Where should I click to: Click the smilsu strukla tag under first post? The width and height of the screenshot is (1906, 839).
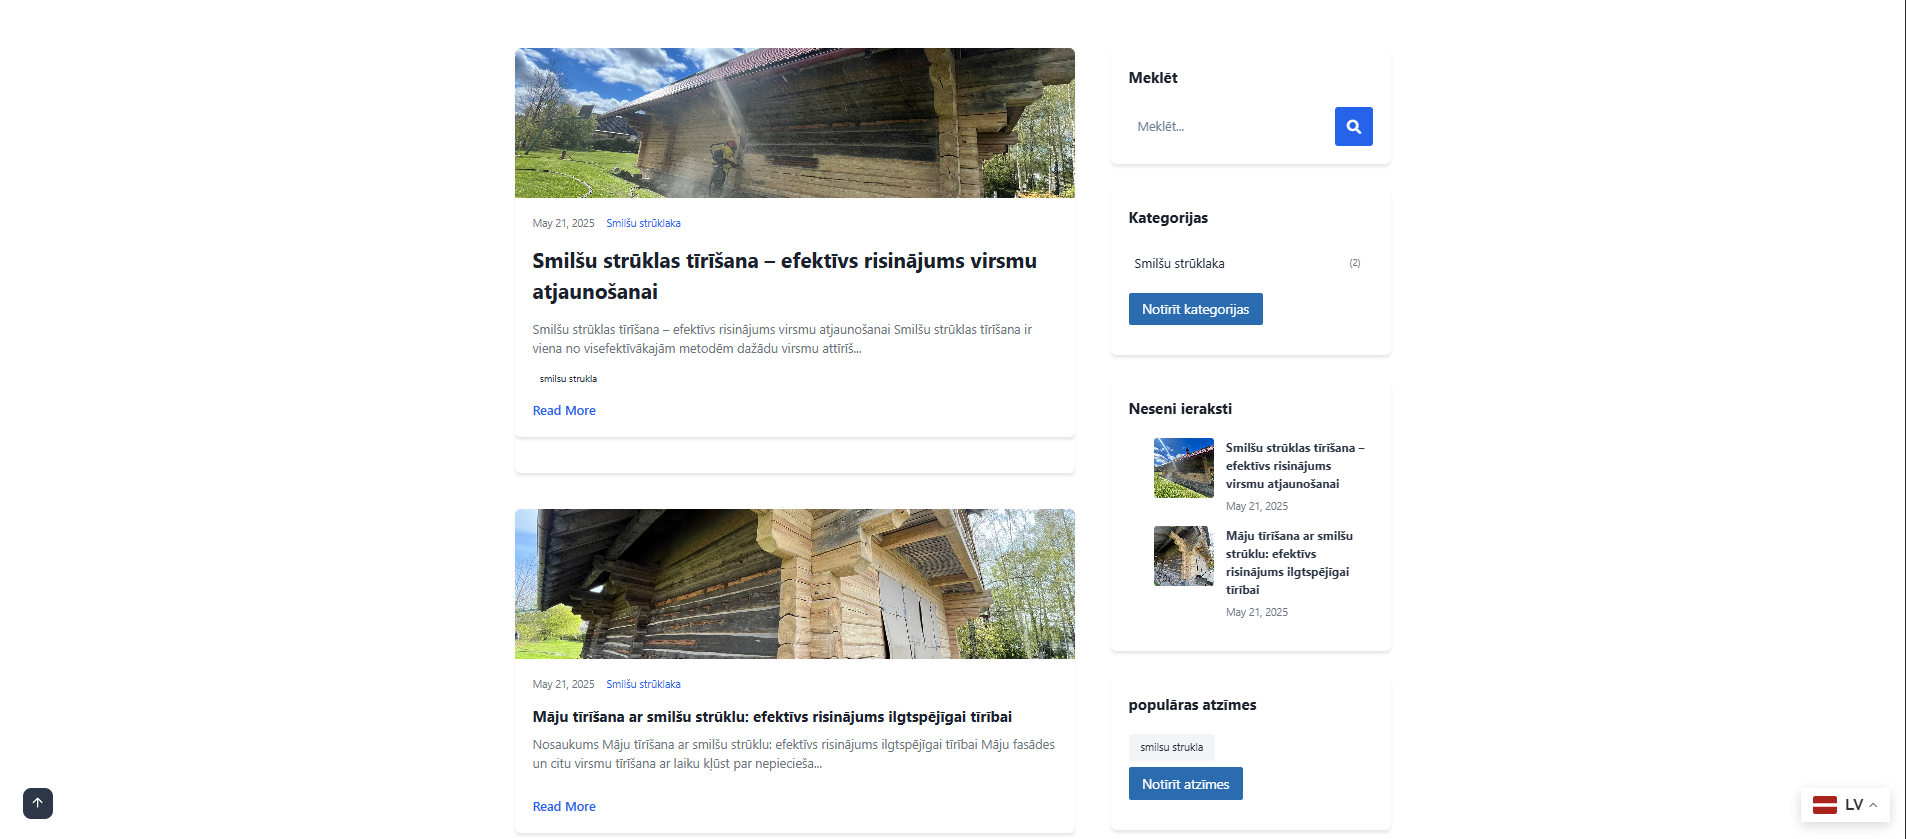pos(568,379)
